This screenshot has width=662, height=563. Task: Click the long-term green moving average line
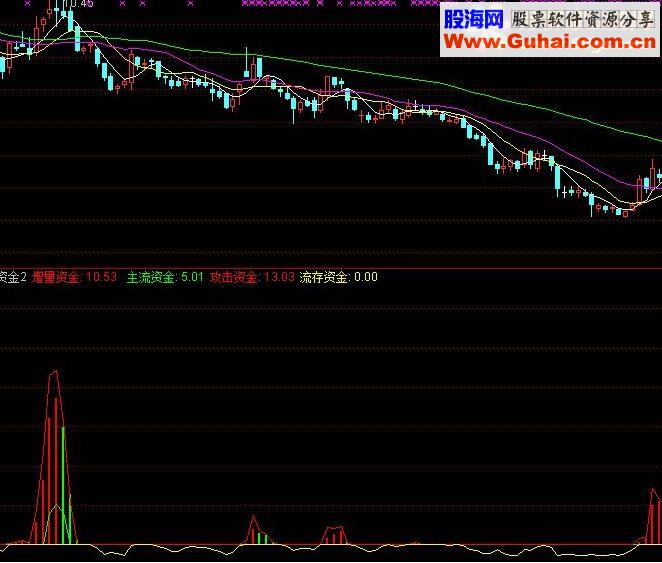329,66
